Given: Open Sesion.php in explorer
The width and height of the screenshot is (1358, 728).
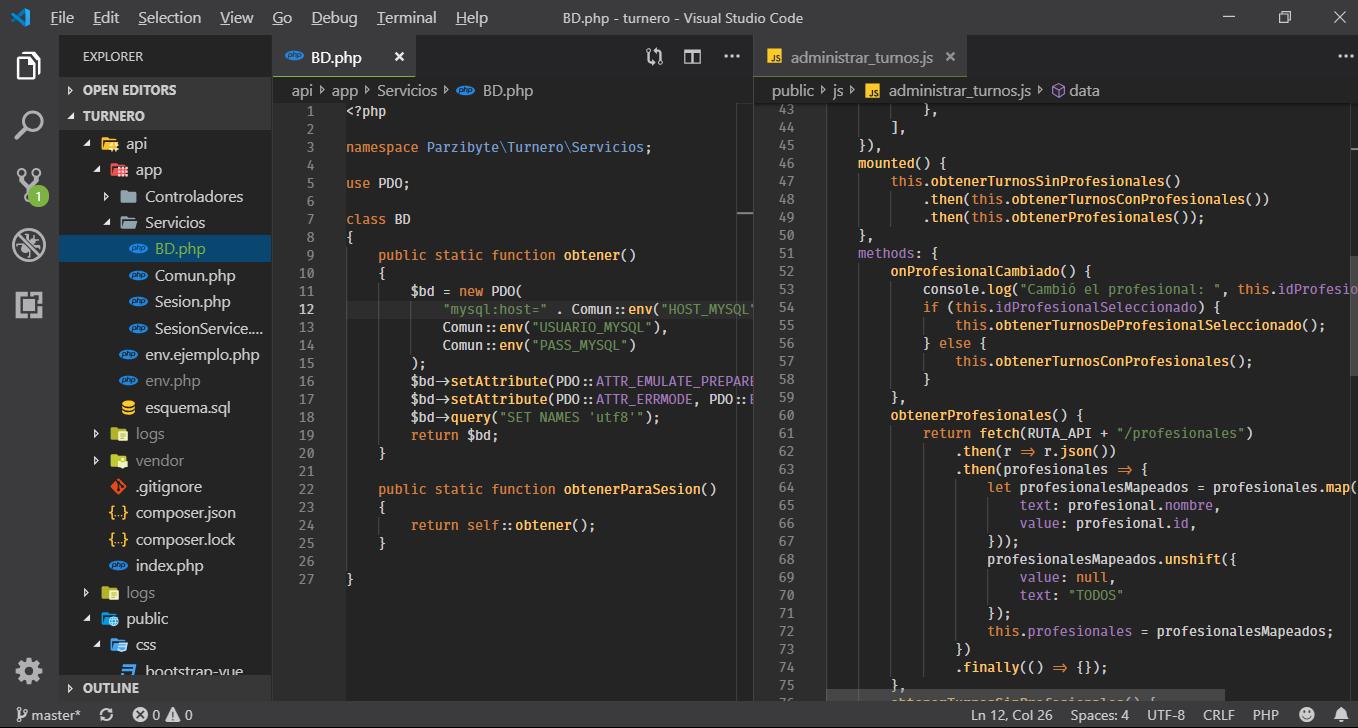Looking at the screenshot, I should click(165, 301).
